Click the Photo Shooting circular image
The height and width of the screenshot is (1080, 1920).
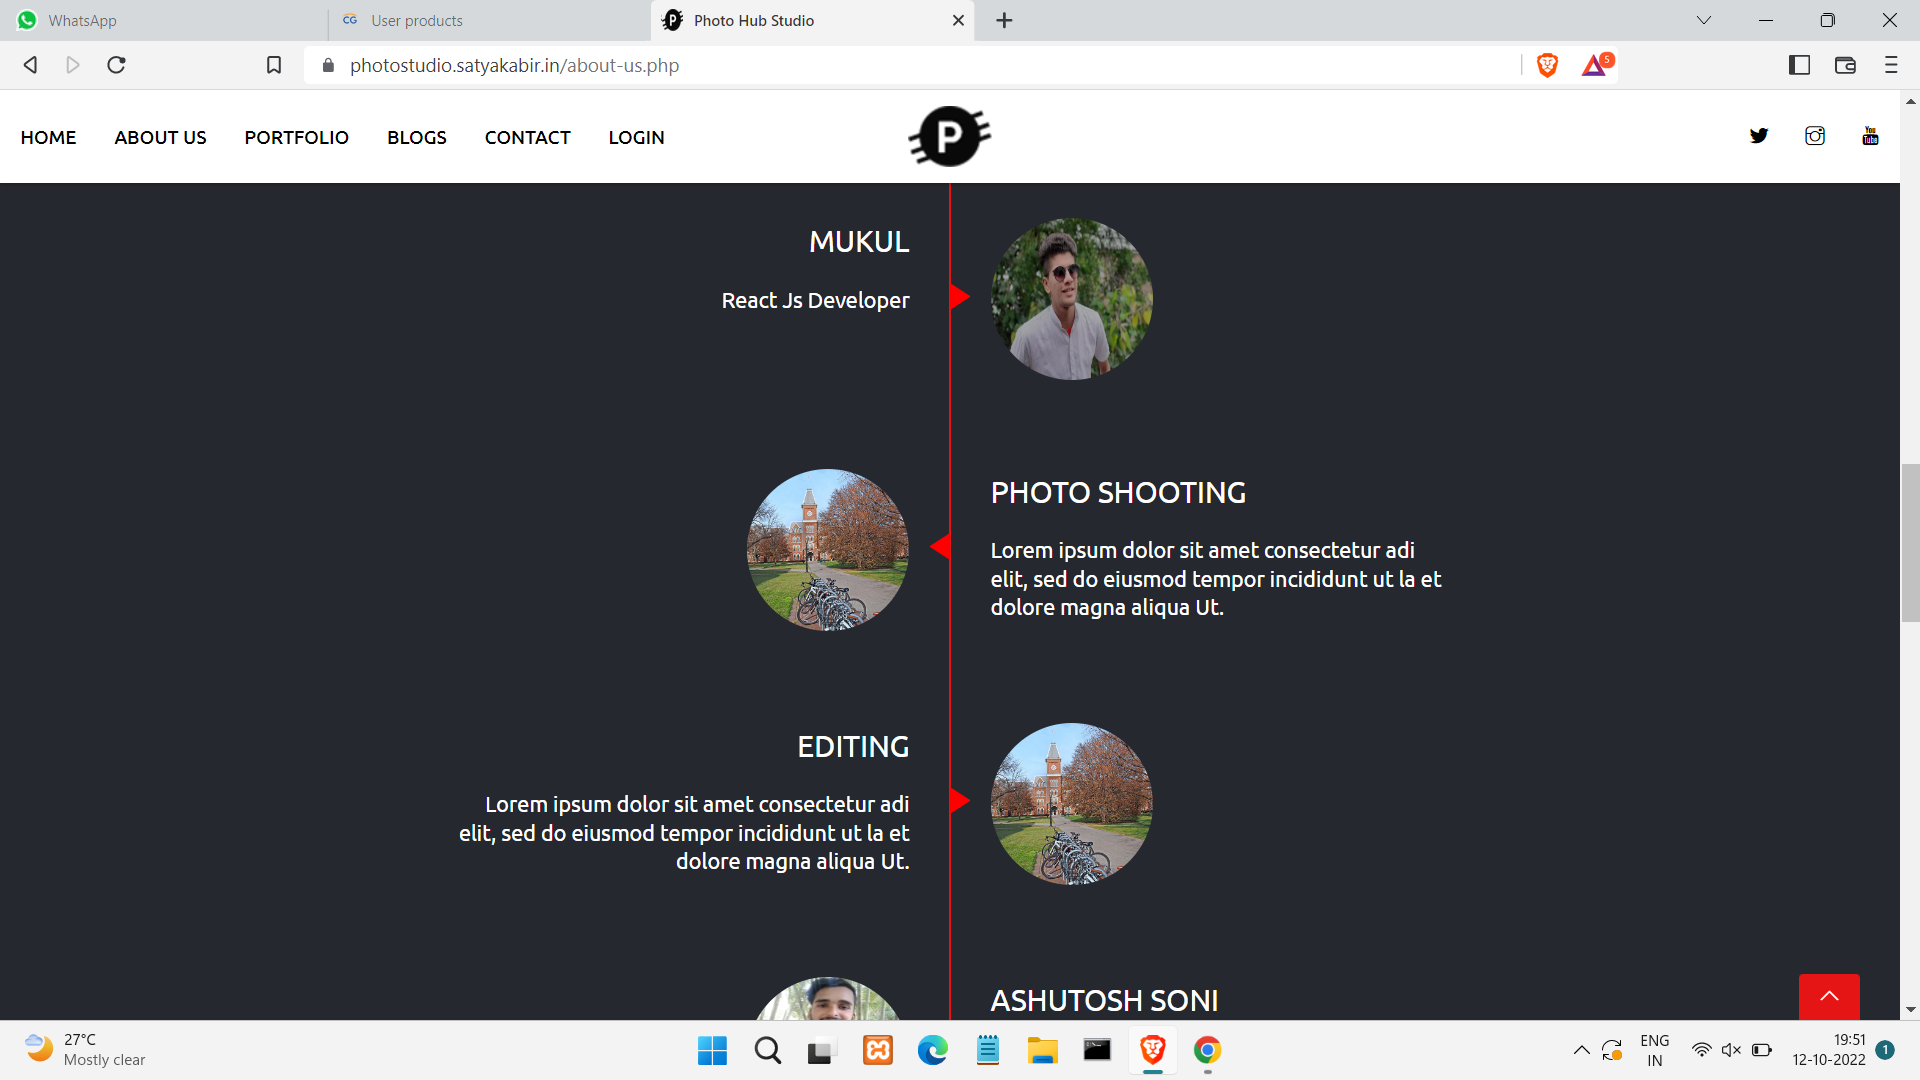point(827,549)
